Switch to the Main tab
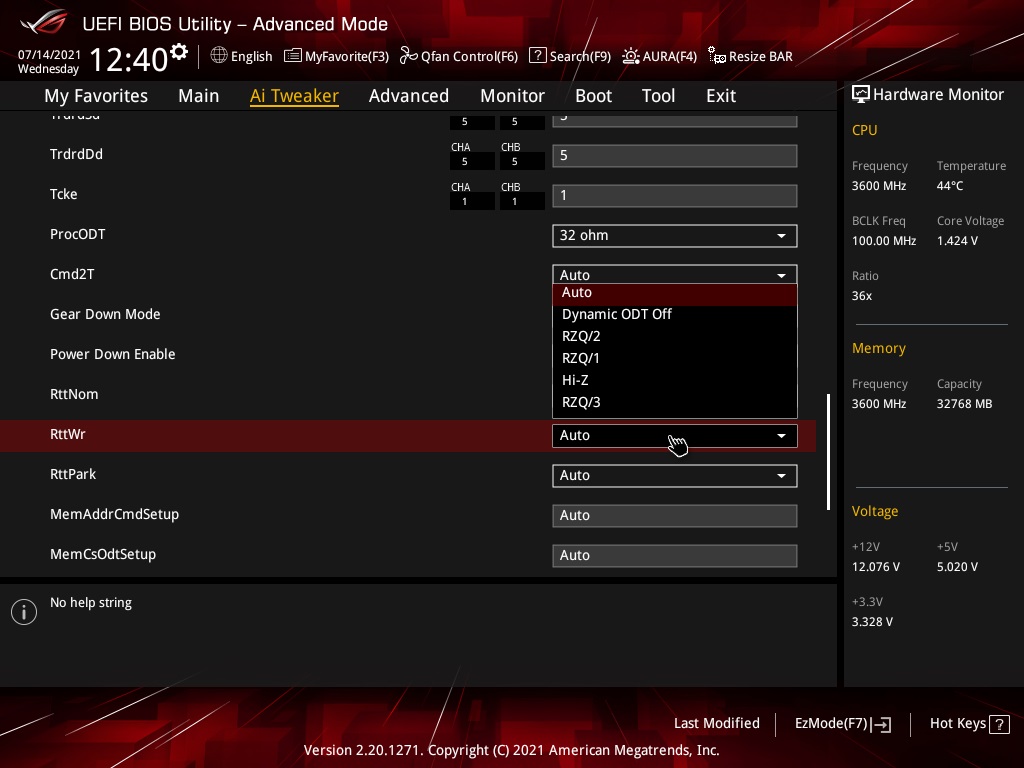The height and width of the screenshot is (768, 1024). pyautogui.click(x=199, y=95)
